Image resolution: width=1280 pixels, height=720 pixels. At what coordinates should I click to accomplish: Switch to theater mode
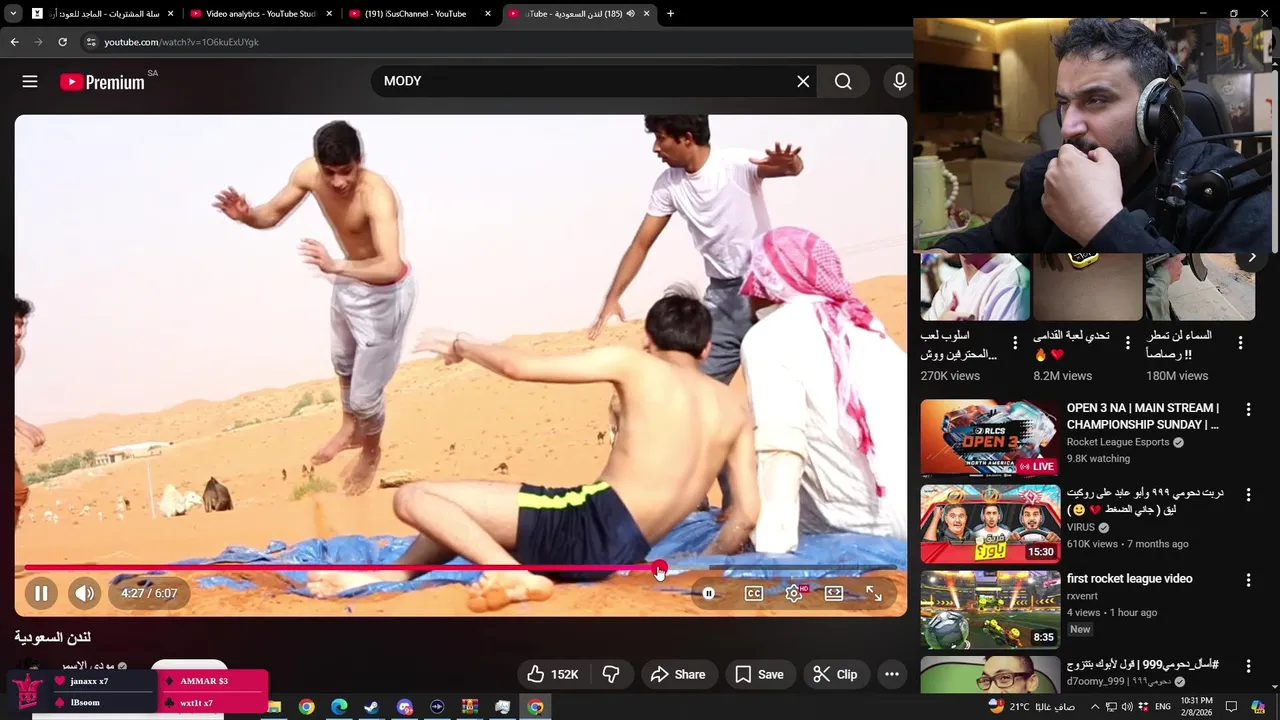pos(834,593)
